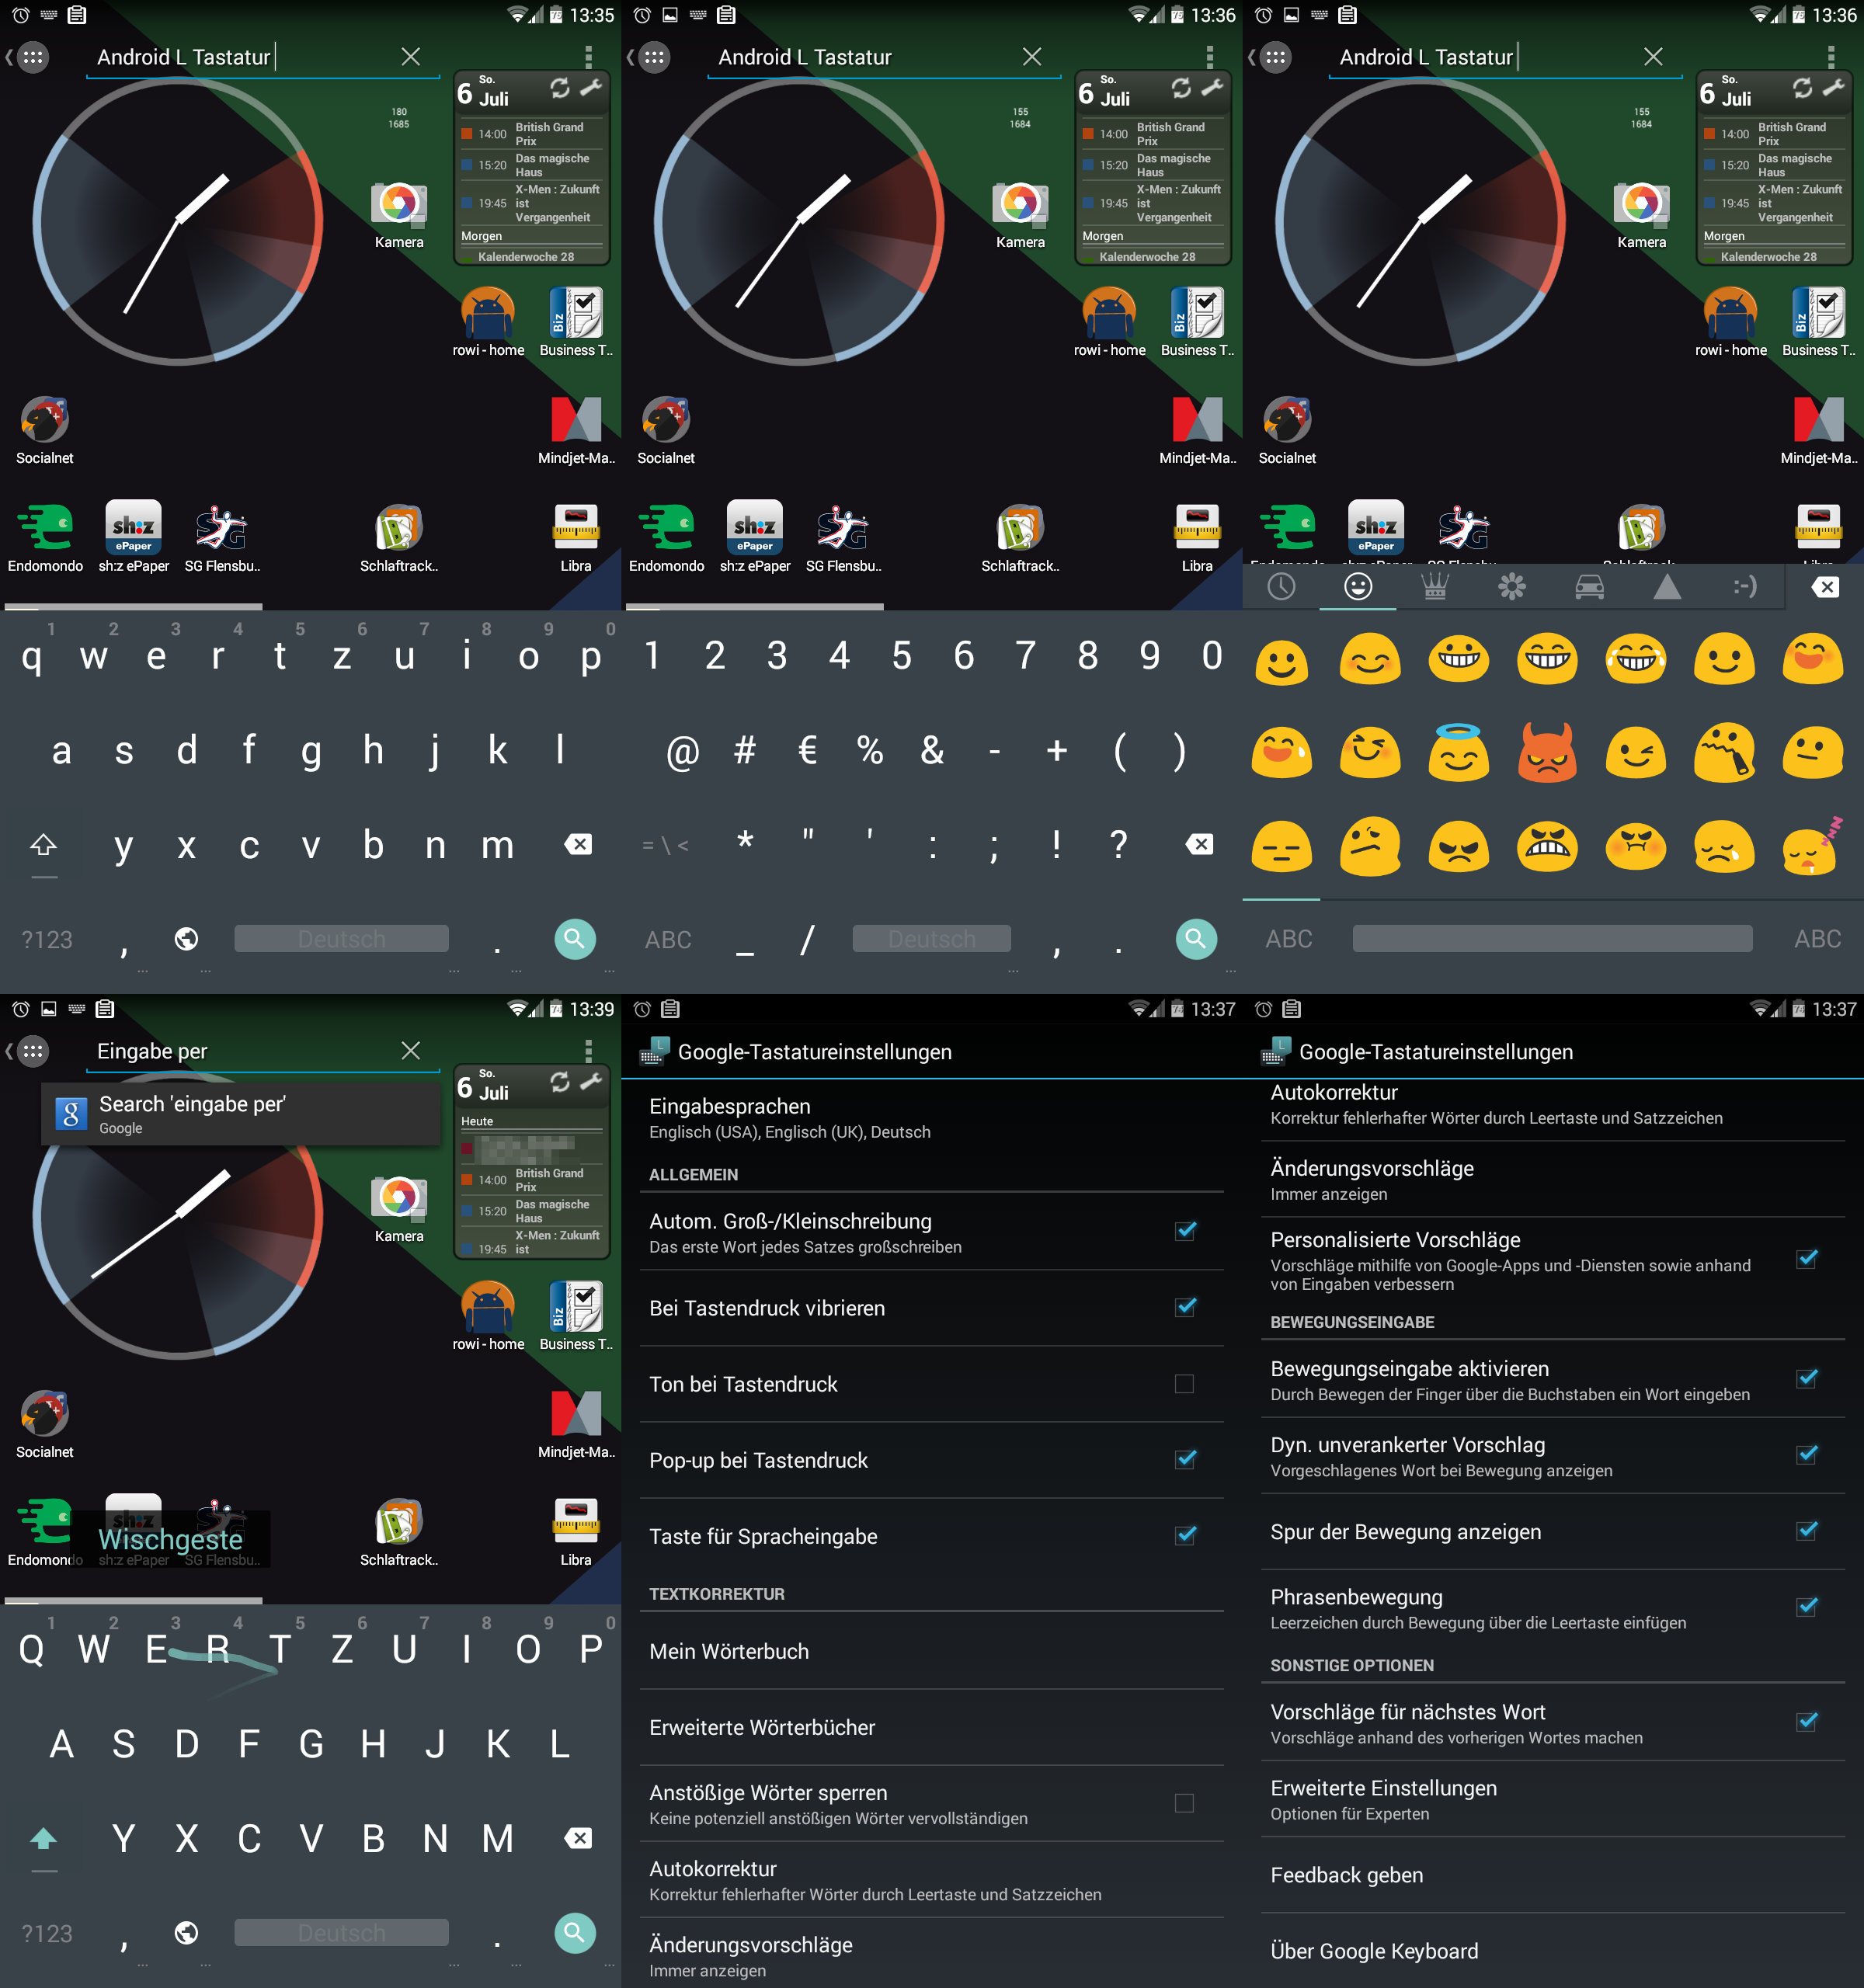Enable Ton bei Tastendruck checkbox
This screenshot has width=1864, height=1988.
point(1185,1384)
